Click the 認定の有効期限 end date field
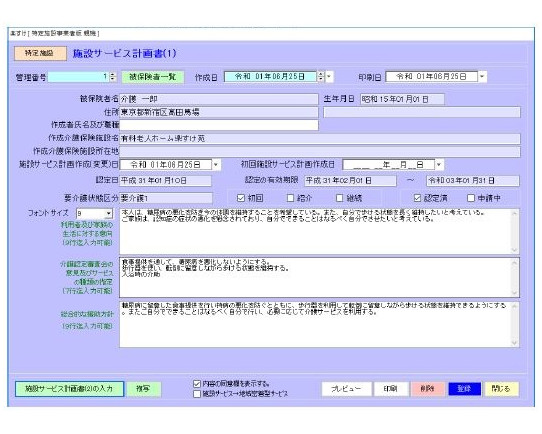The width and height of the screenshot is (542, 434). coord(473,180)
